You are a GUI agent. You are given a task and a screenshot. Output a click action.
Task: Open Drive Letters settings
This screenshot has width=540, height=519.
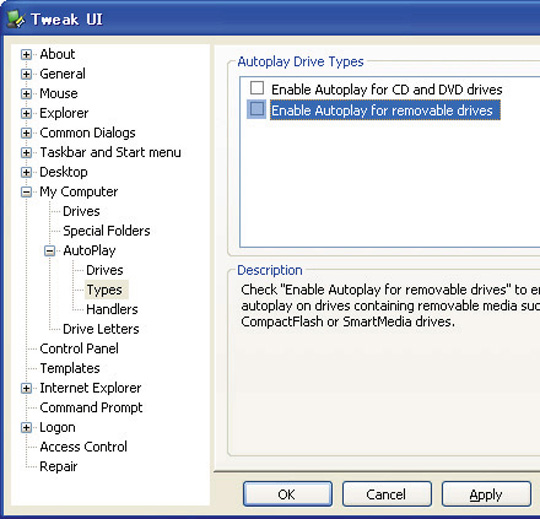point(101,329)
